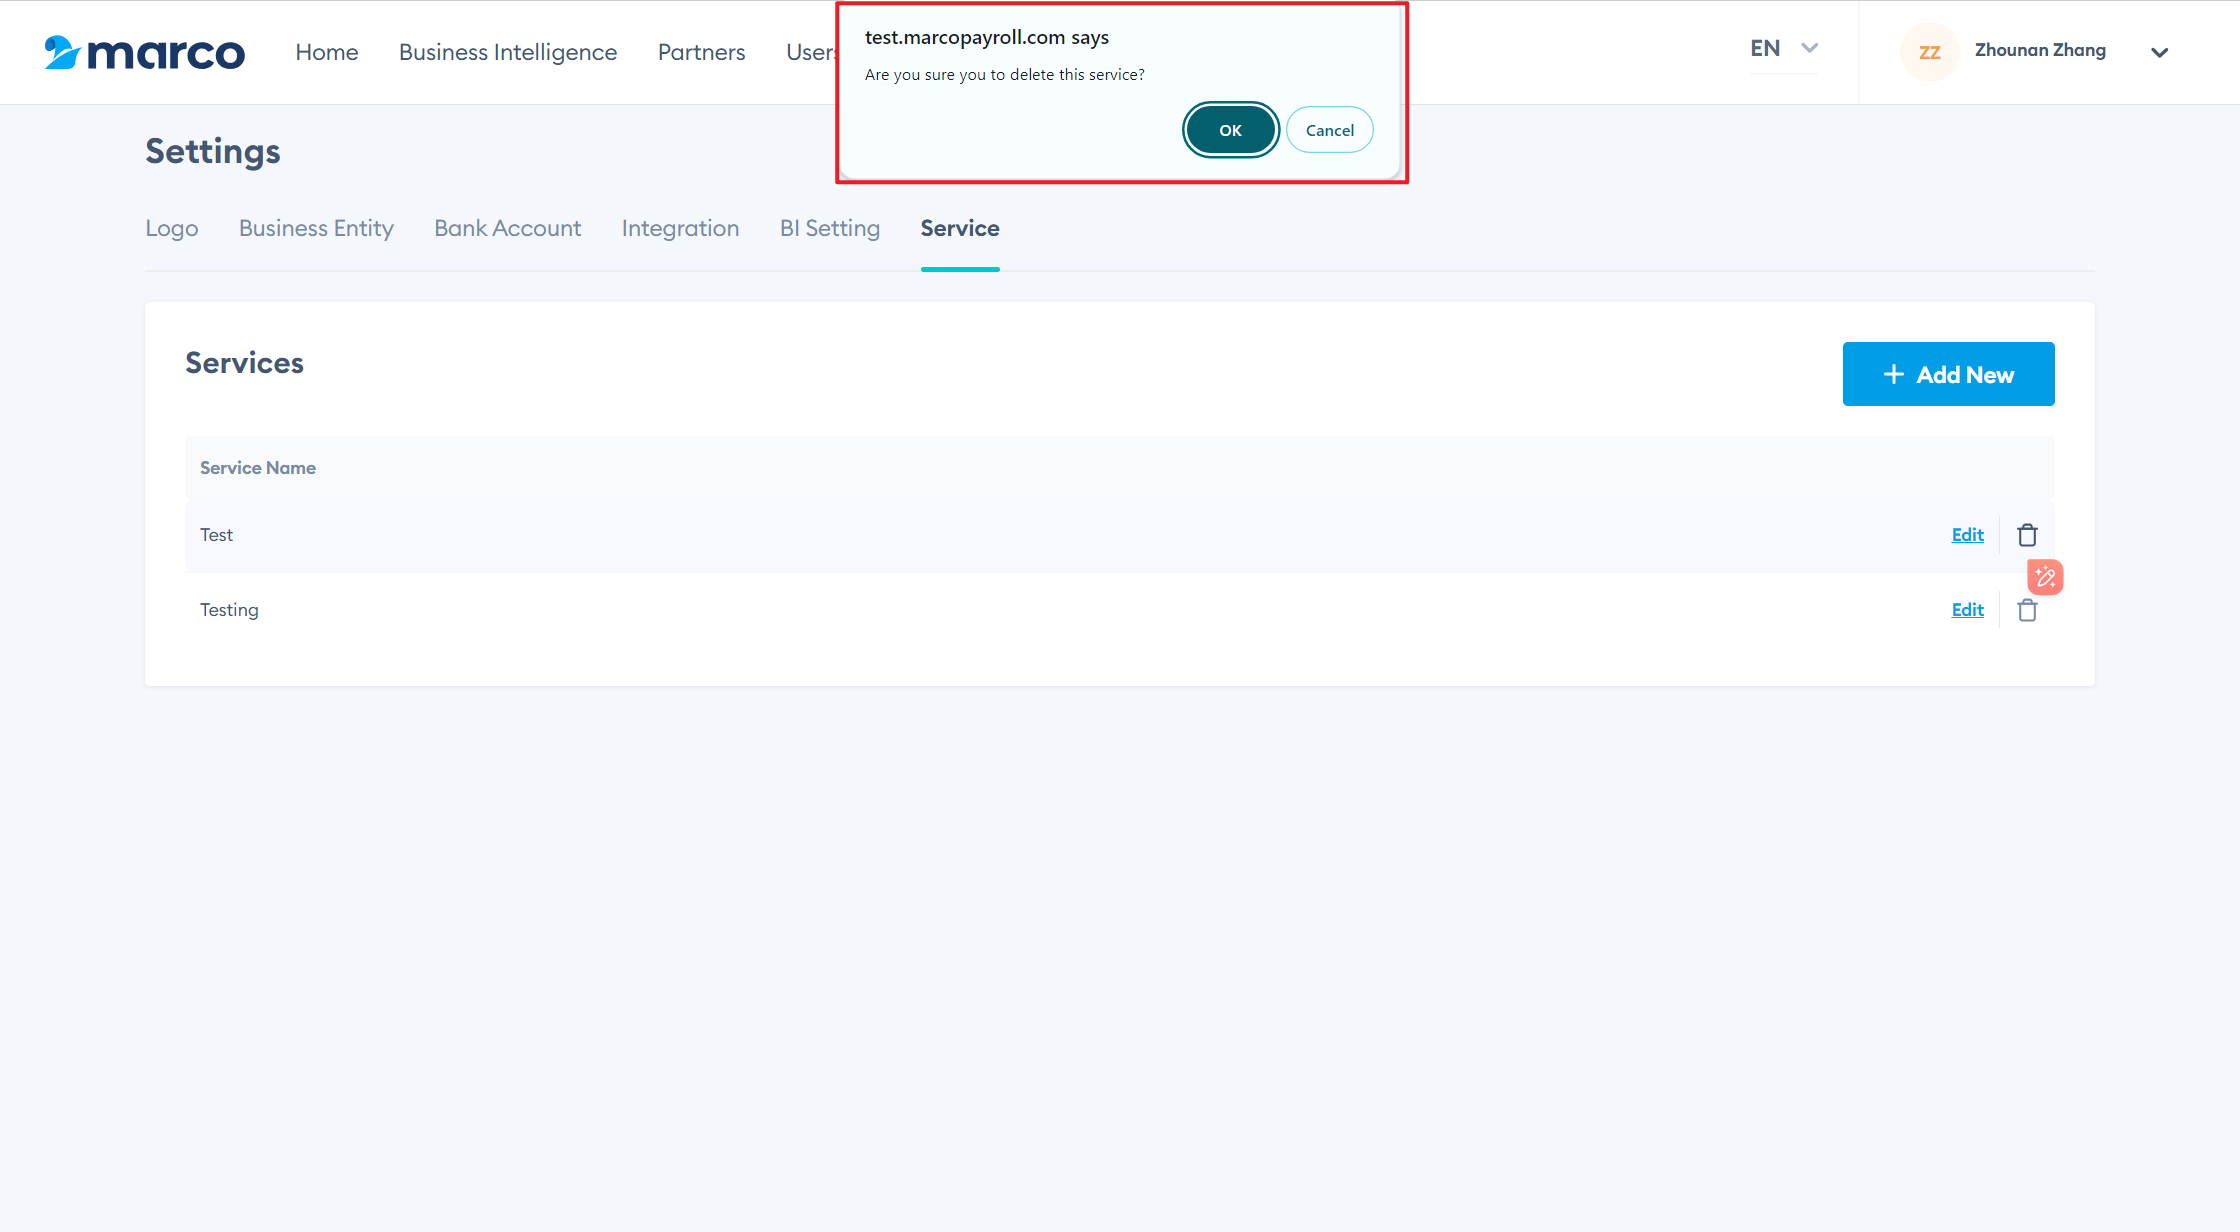Open the BI Setting tab
Screen dimensions: 2240x1232
pos(830,228)
